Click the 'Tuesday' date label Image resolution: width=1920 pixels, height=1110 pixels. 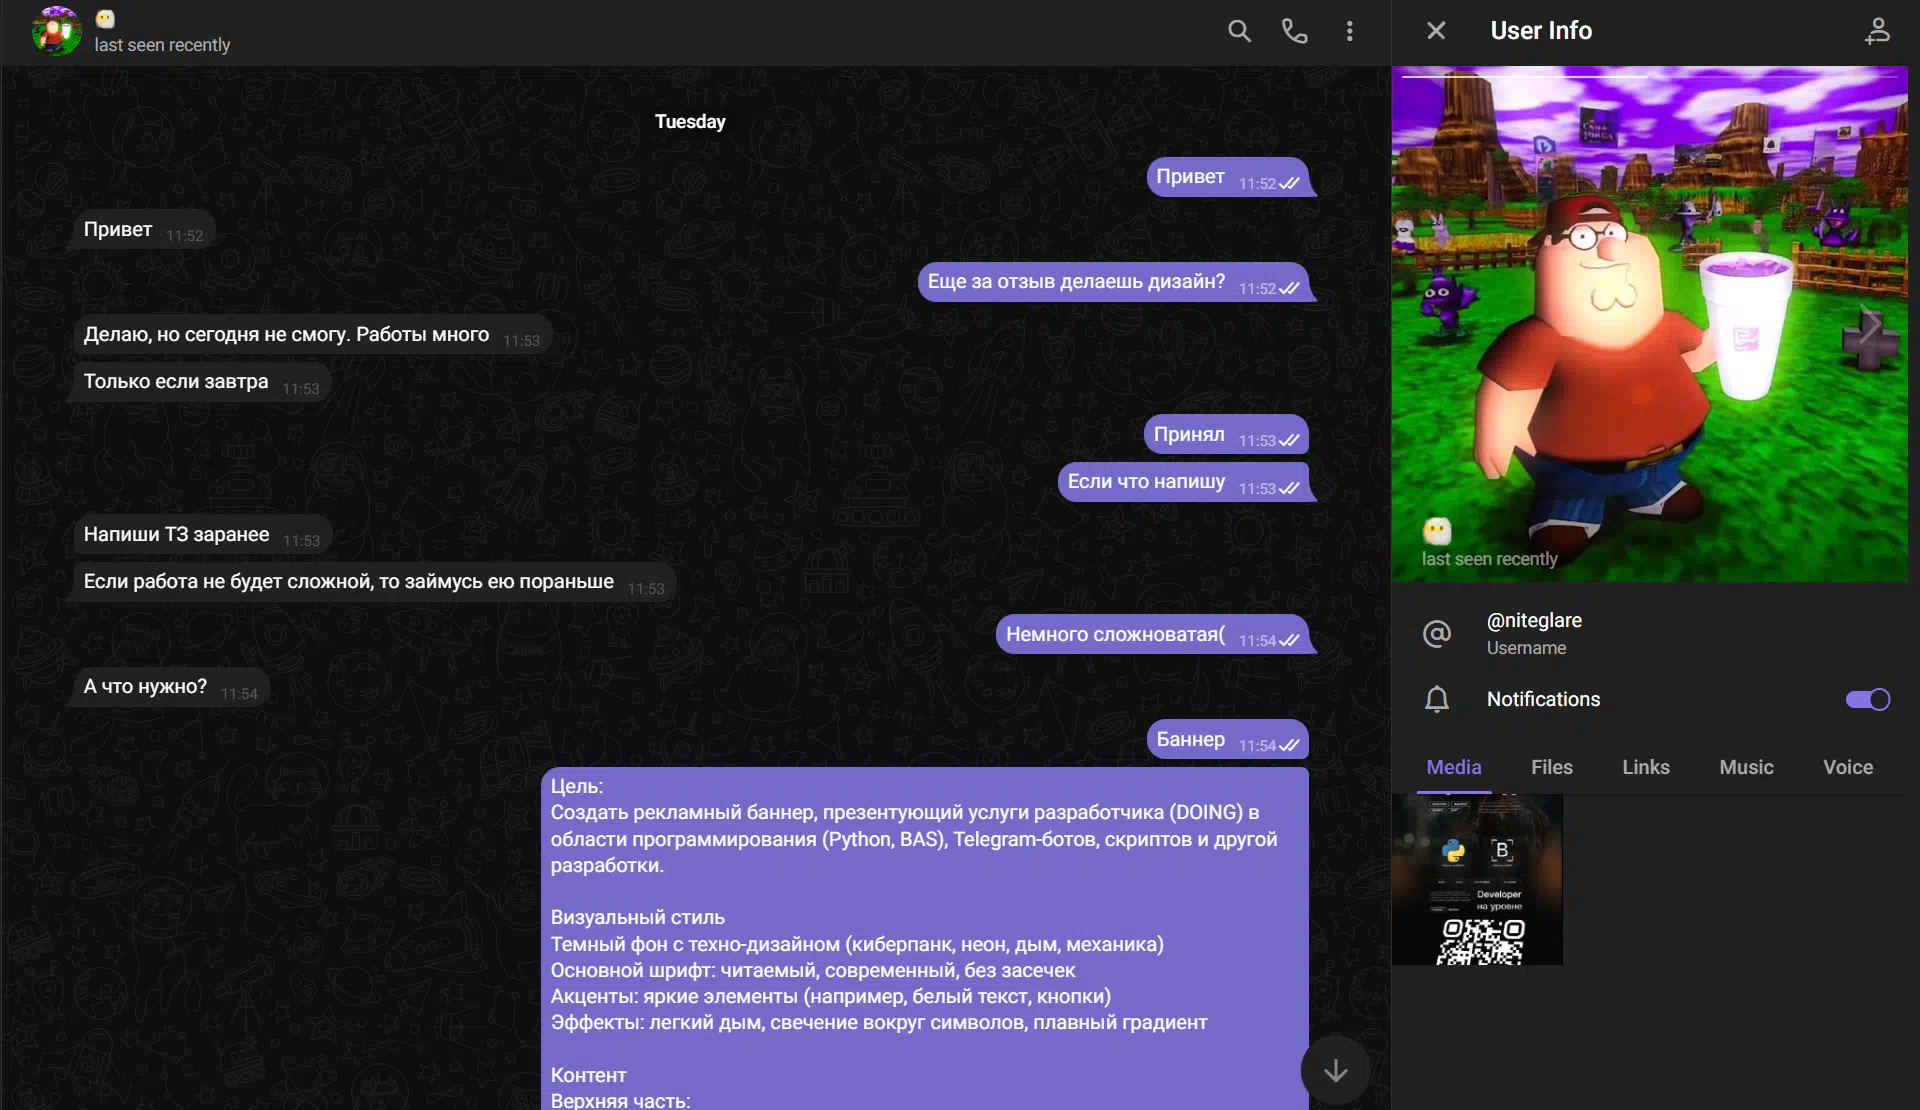690,122
